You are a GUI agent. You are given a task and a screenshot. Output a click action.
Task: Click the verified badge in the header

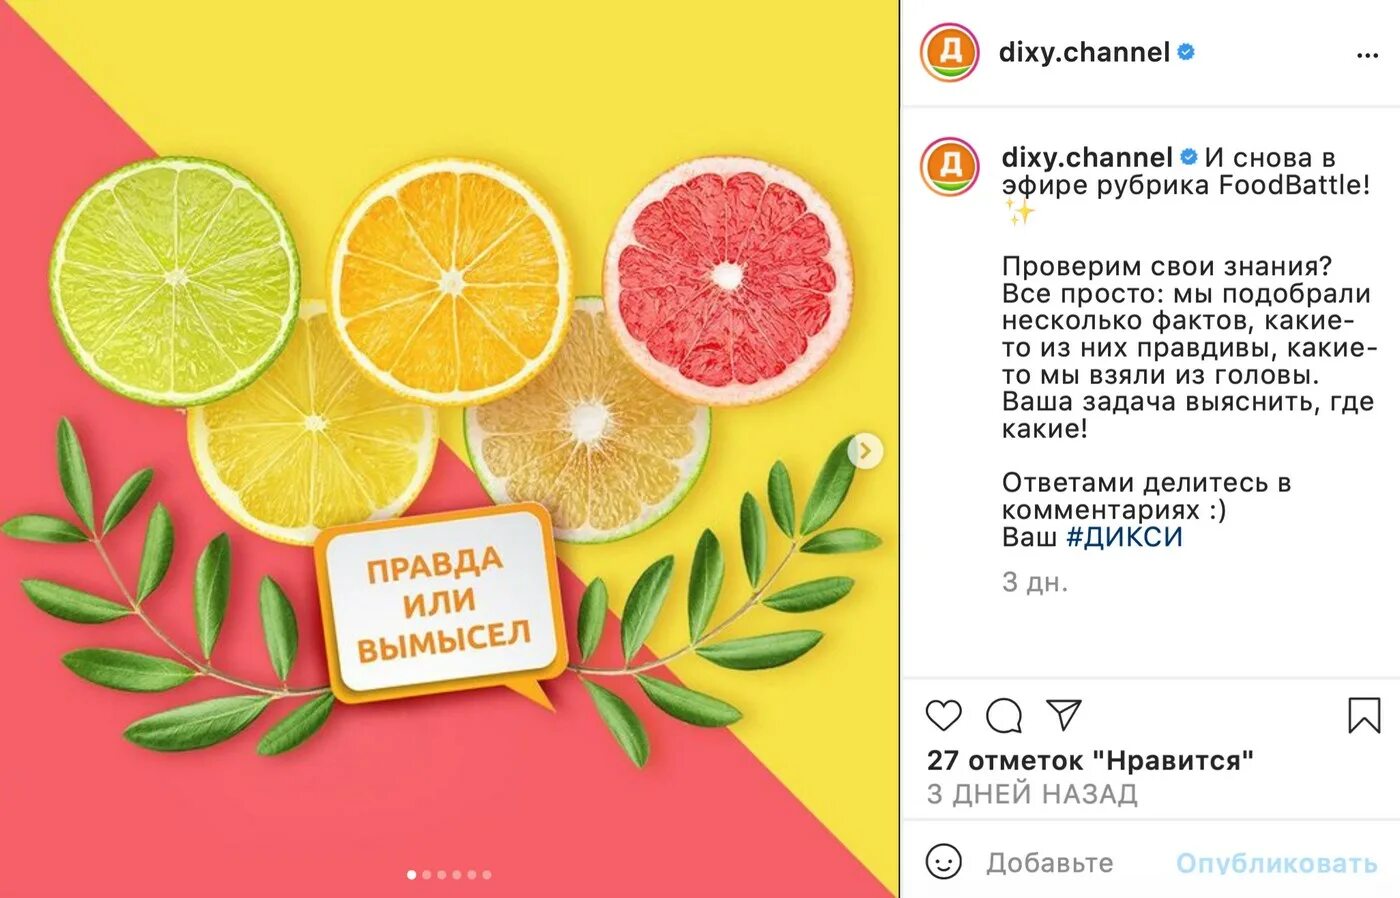1186,52
